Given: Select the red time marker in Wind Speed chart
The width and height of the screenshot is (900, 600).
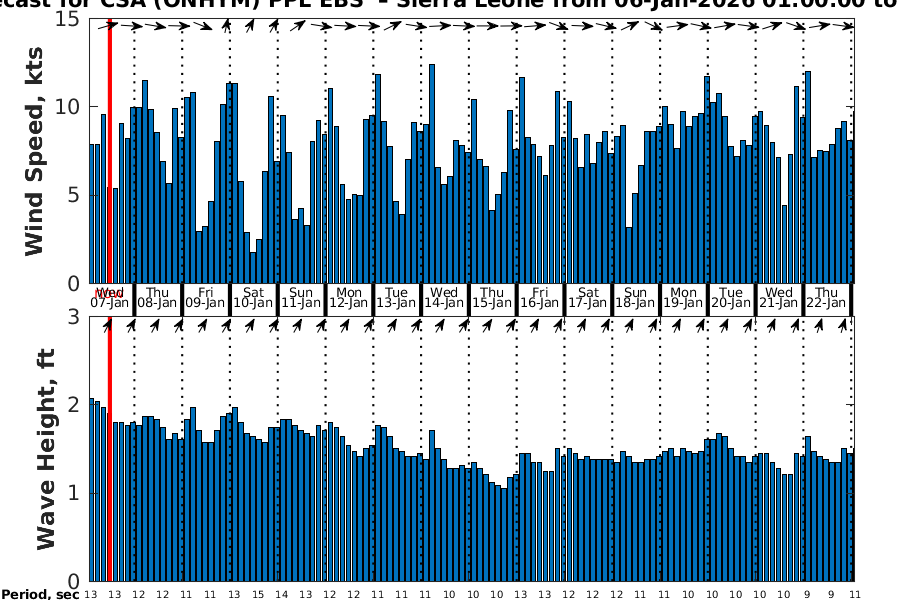Looking at the screenshot, I should click(109, 150).
